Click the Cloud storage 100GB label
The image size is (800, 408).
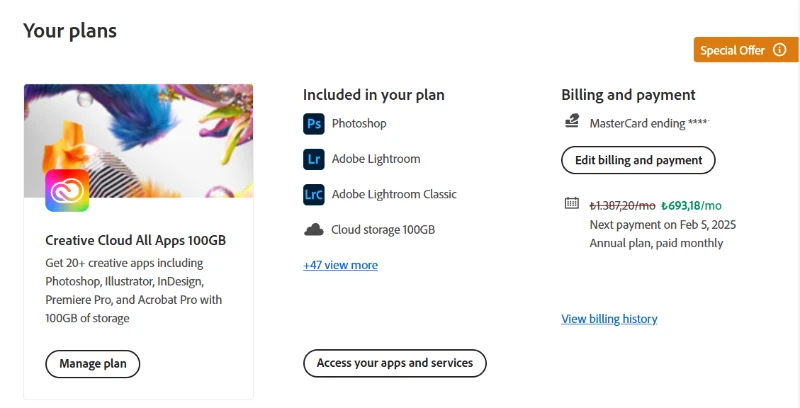[383, 230]
